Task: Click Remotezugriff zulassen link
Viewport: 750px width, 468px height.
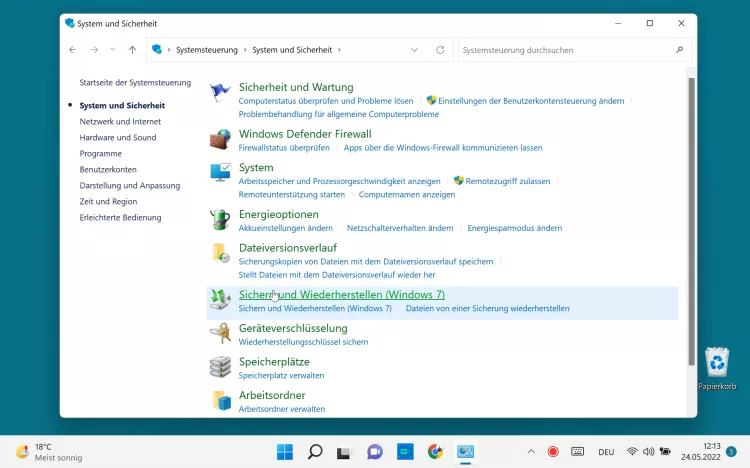Action: [x=507, y=181]
